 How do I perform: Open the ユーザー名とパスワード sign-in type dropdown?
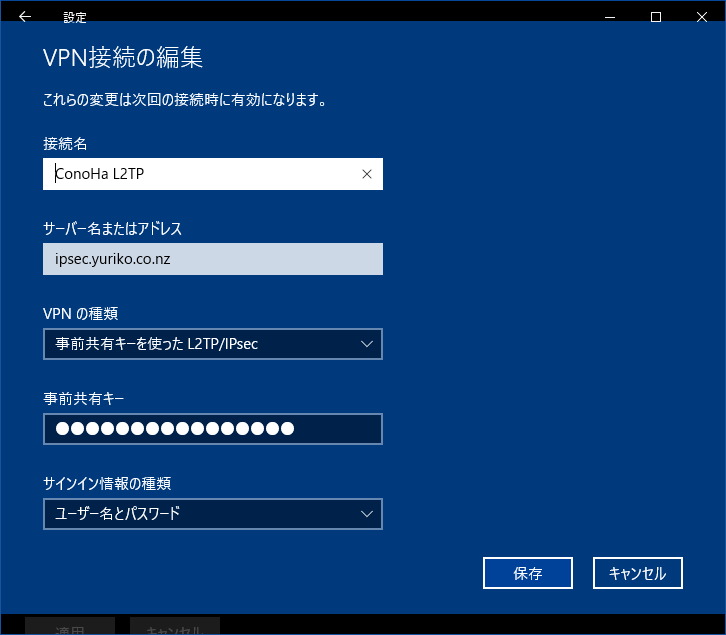point(200,514)
